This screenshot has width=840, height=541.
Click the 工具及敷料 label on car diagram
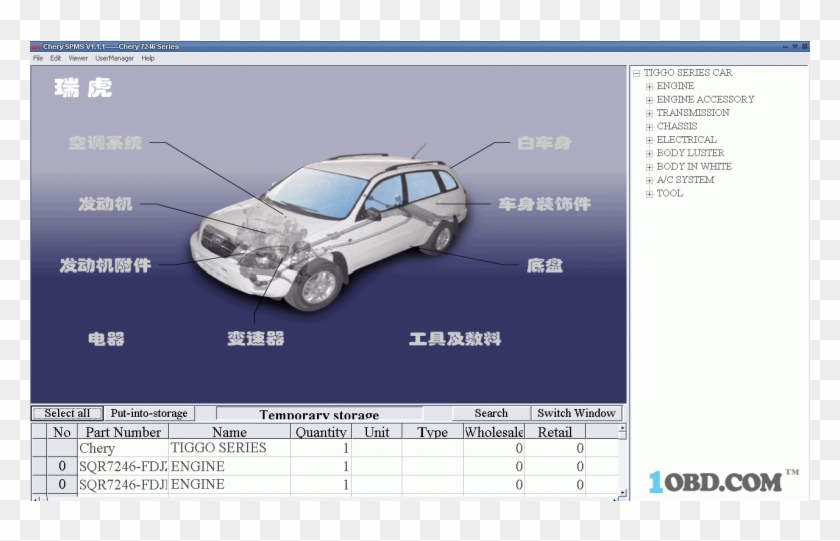[x=455, y=339]
